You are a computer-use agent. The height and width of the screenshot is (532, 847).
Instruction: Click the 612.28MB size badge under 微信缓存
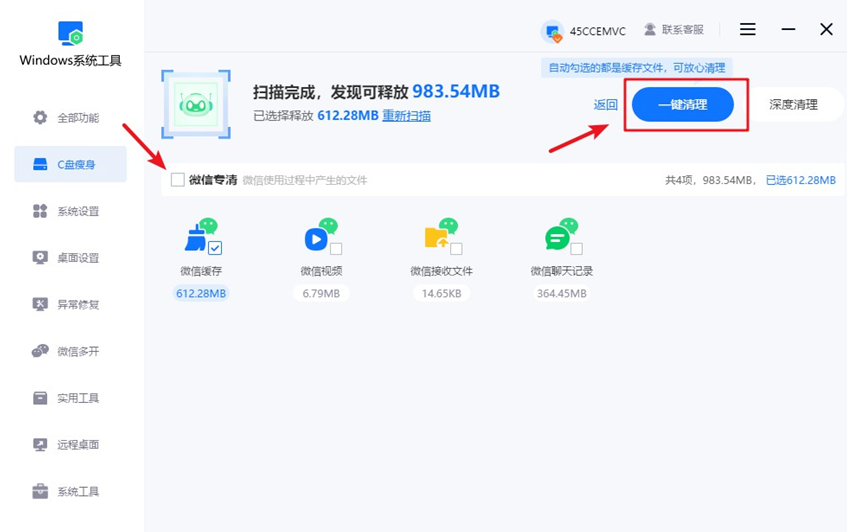(x=201, y=293)
